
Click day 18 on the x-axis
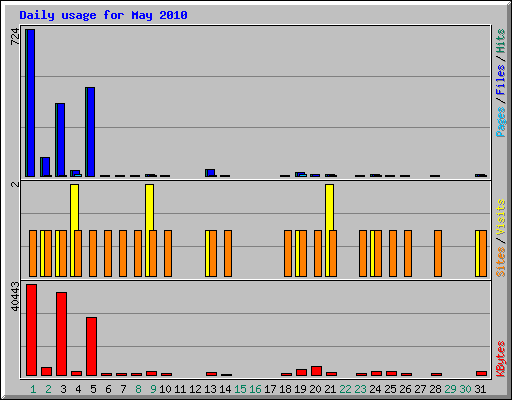point(285,389)
